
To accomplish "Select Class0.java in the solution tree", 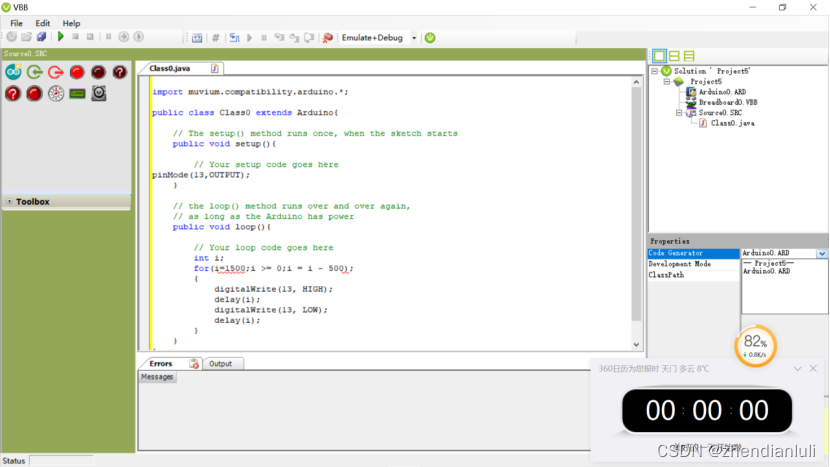I will pyautogui.click(x=733, y=123).
